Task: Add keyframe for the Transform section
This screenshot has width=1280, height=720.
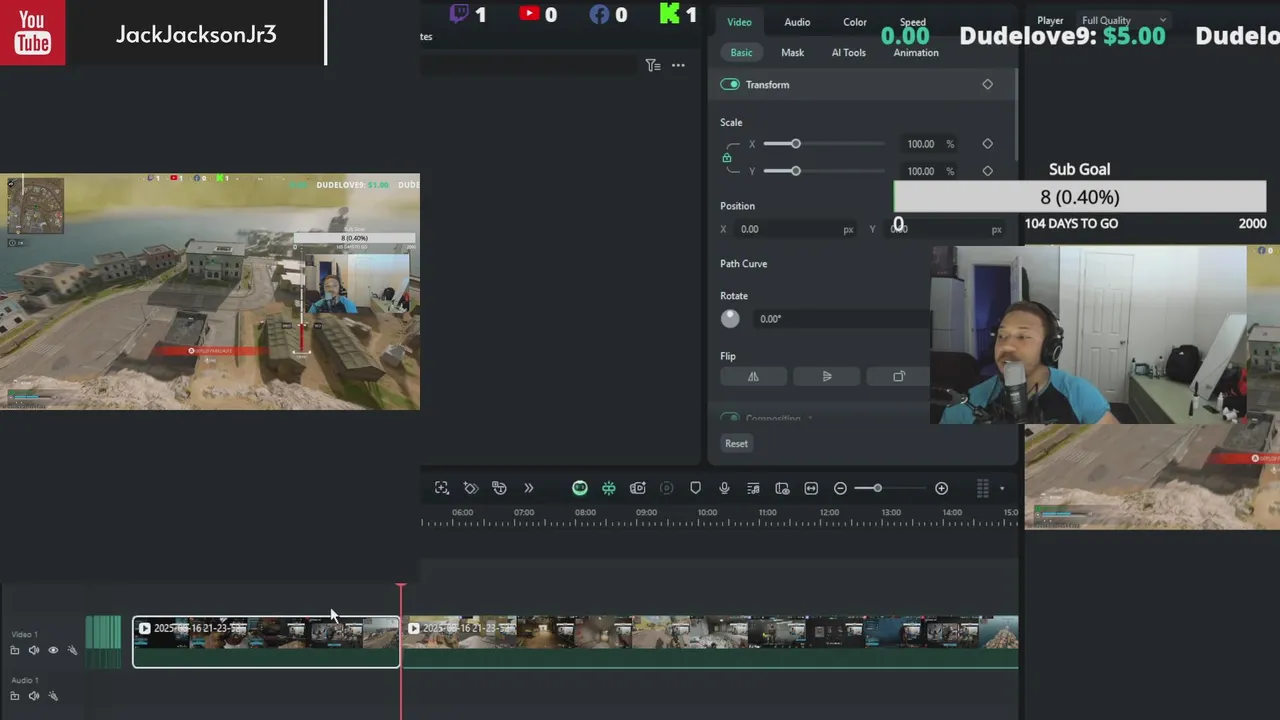Action: 987,84
